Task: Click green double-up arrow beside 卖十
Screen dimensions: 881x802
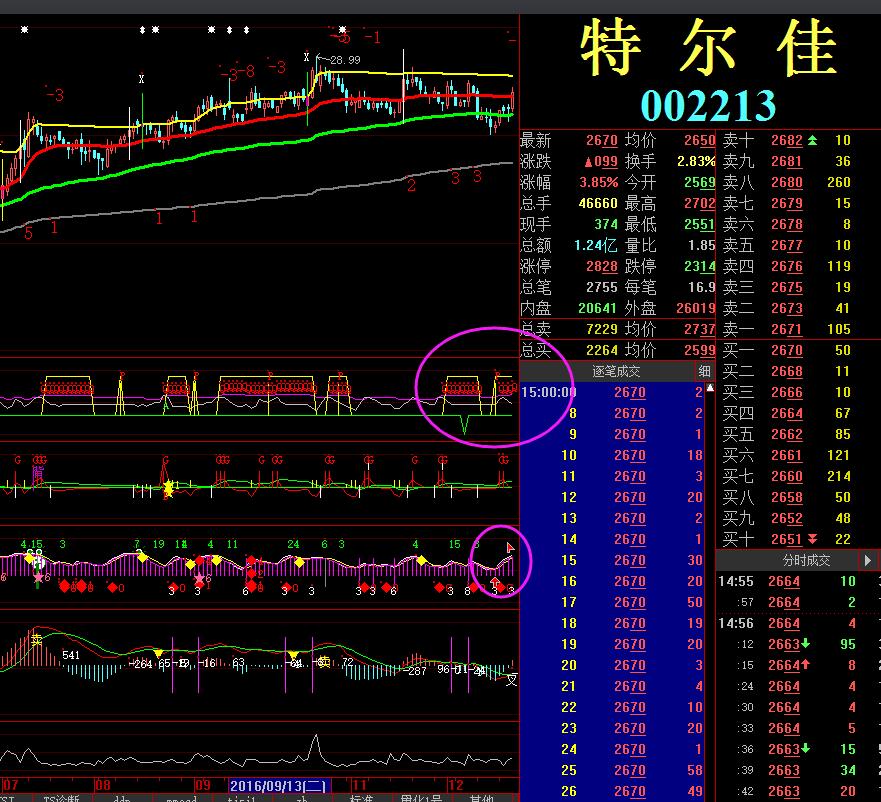Action: [x=812, y=140]
